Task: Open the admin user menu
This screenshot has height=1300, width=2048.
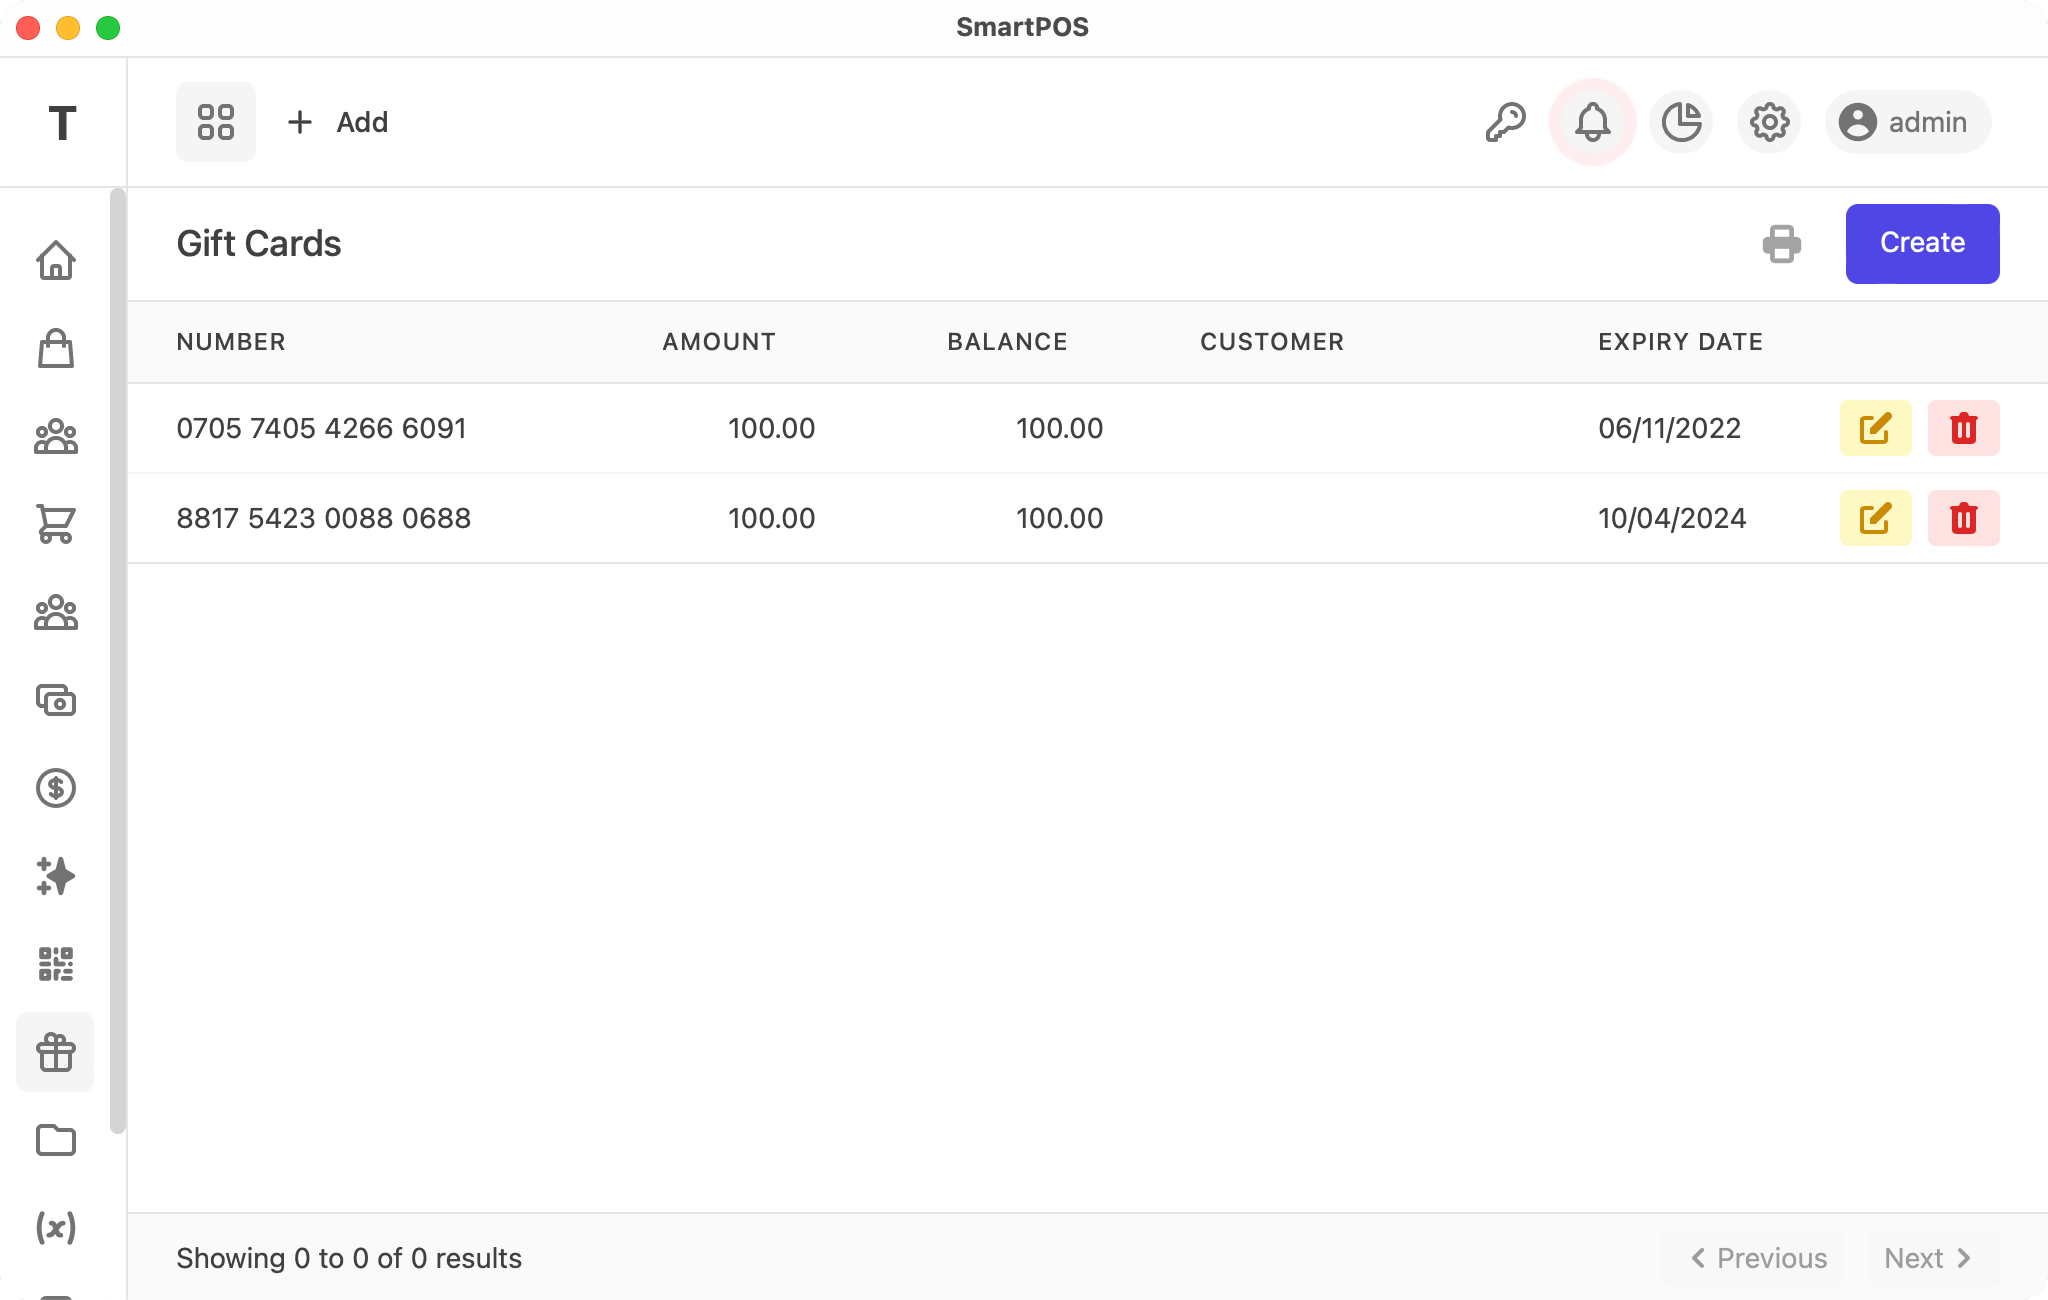Action: [x=1907, y=122]
